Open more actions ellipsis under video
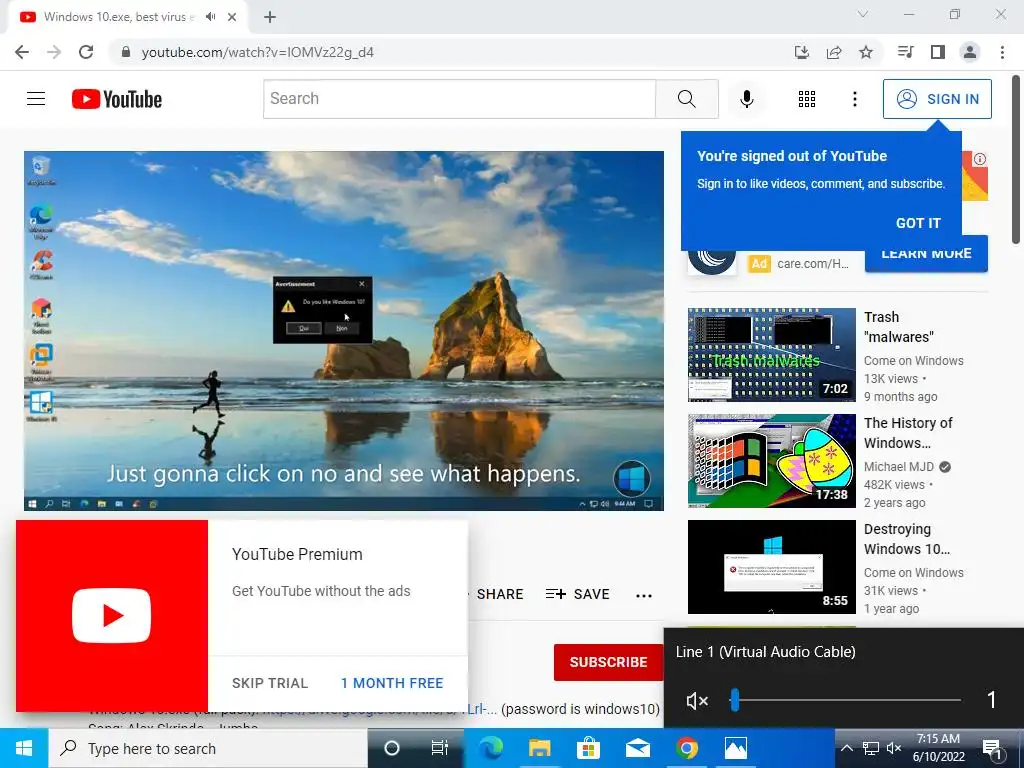This screenshot has width=1024, height=768. 644,595
